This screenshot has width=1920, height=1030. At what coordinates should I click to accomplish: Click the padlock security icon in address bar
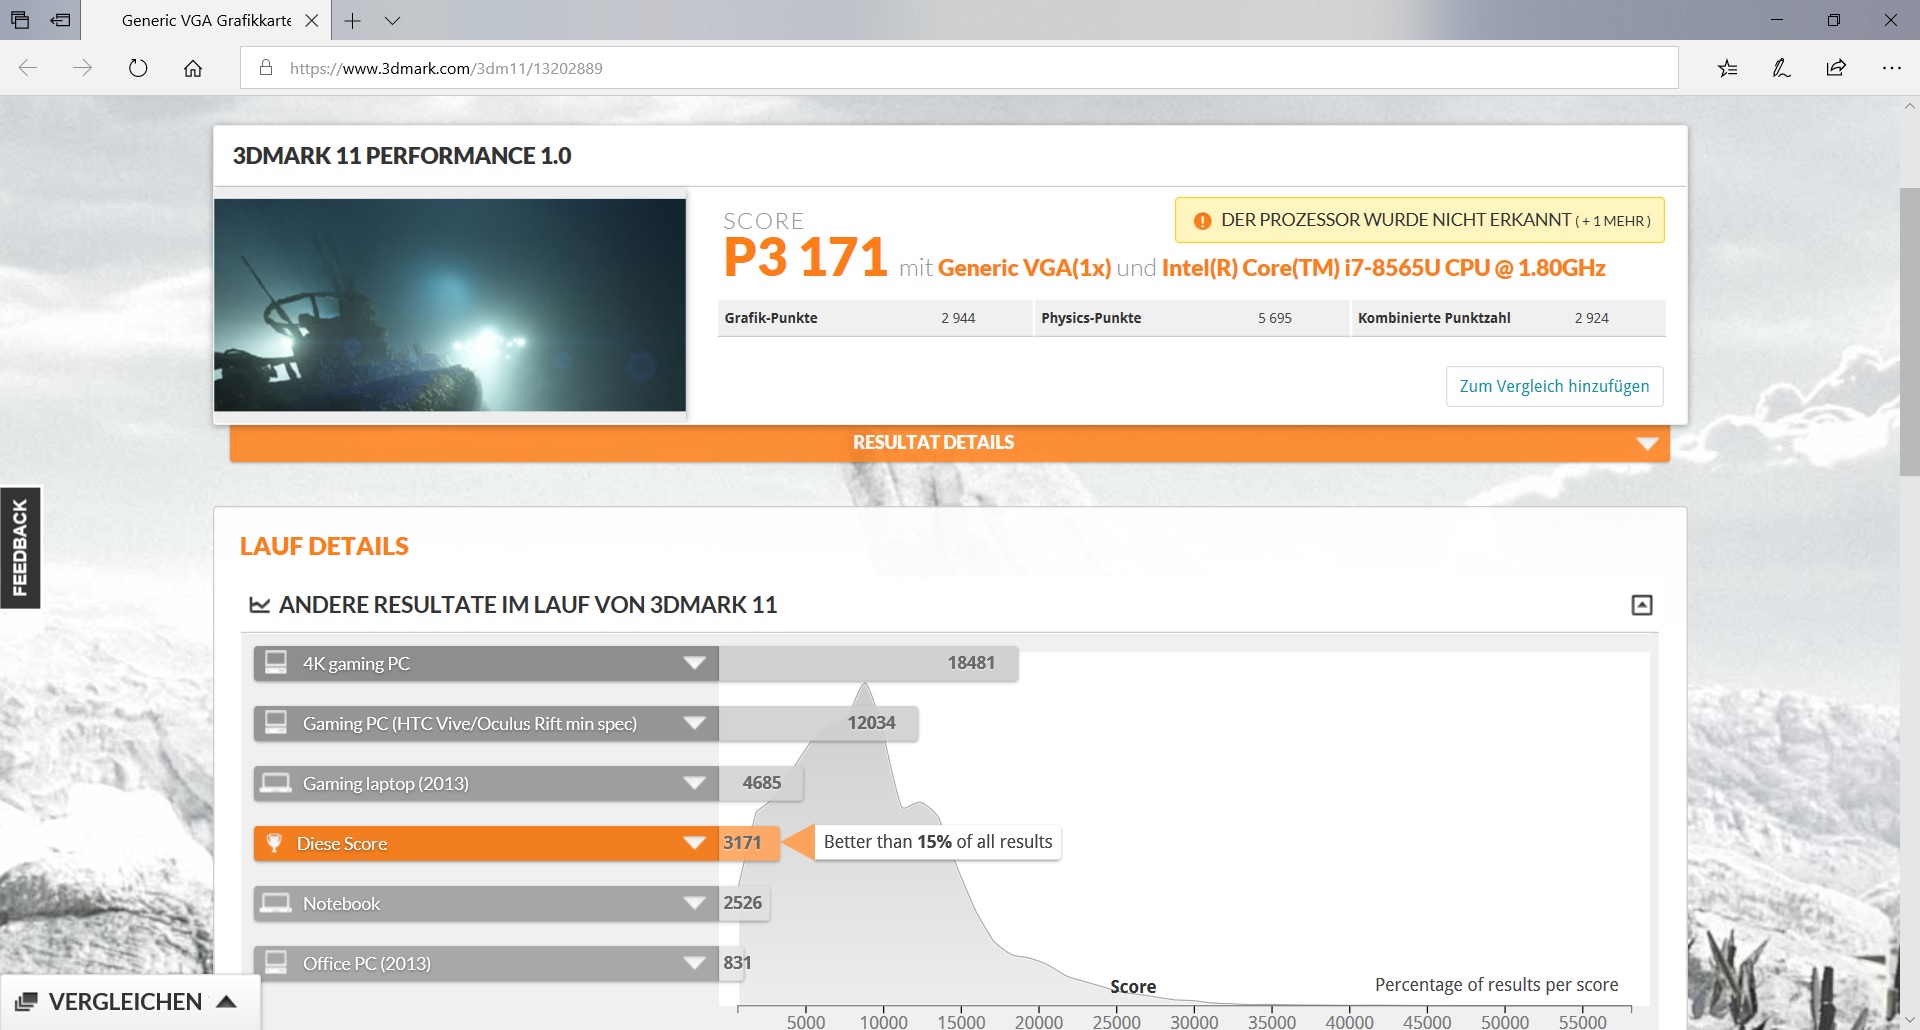click(x=266, y=68)
